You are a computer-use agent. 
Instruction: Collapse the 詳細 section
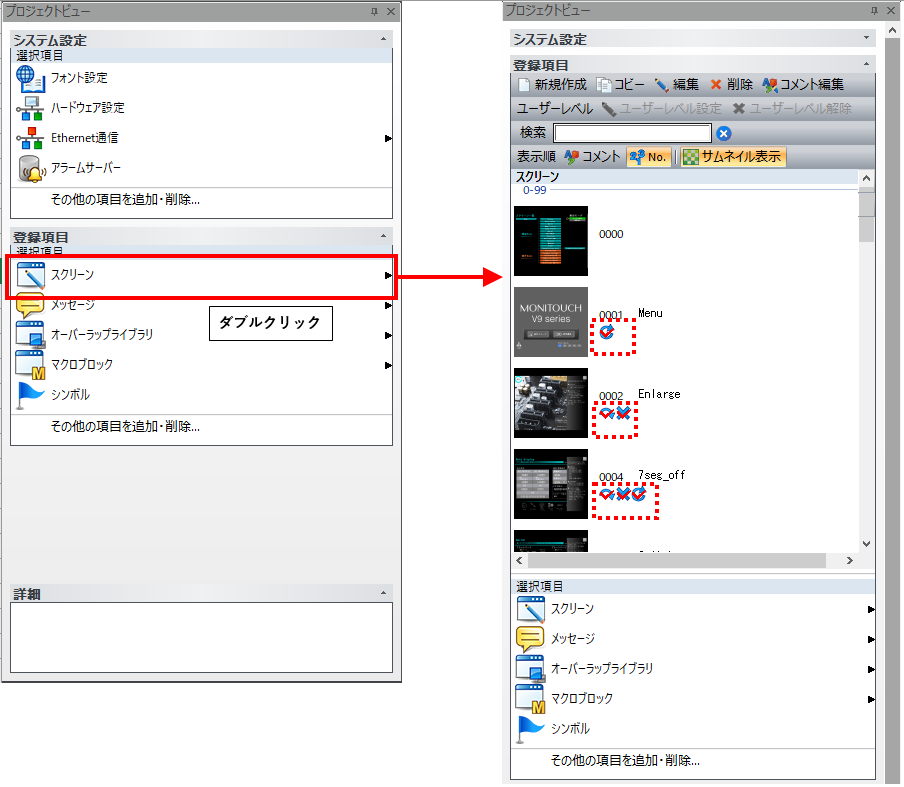(x=384, y=594)
